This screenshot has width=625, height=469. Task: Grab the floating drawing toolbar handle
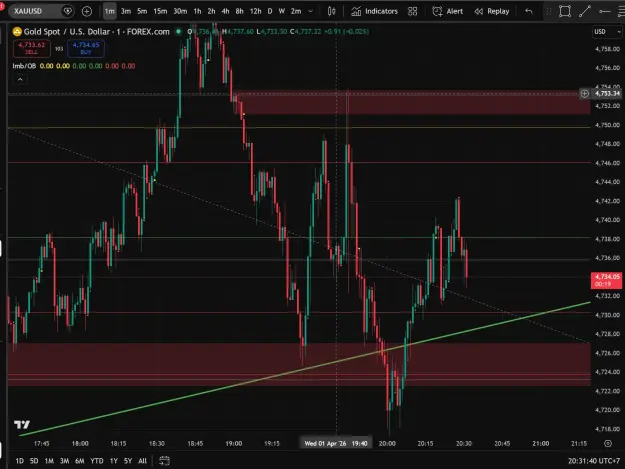(549, 11)
